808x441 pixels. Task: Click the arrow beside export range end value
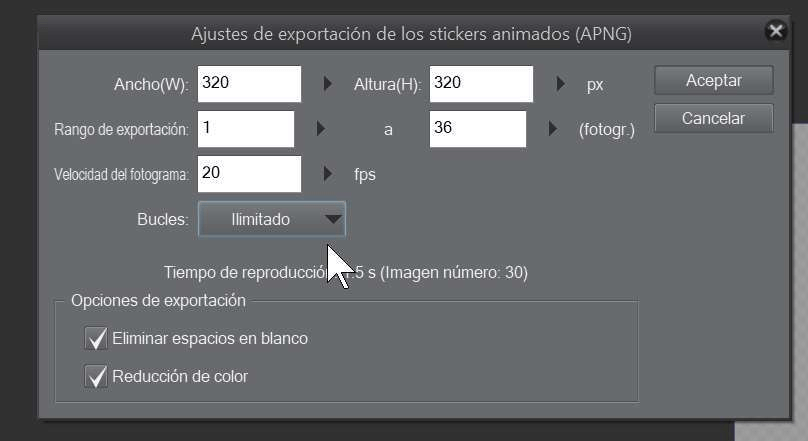click(x=553, y=129)
